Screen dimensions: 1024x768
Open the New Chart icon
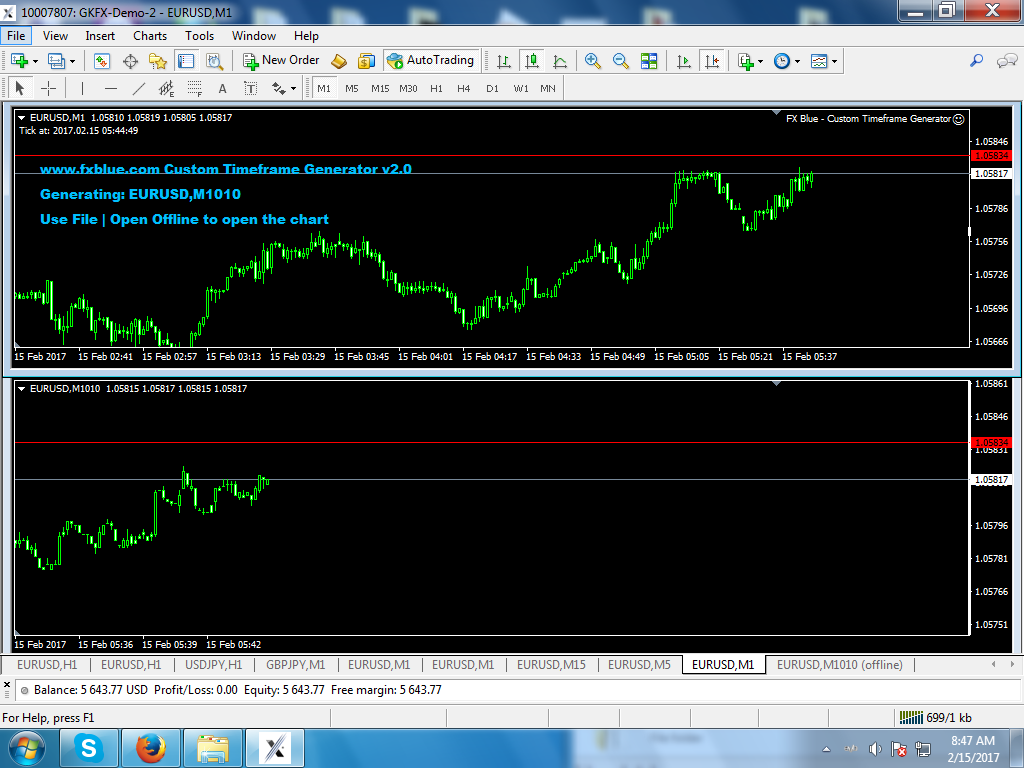tap(19, 61)
